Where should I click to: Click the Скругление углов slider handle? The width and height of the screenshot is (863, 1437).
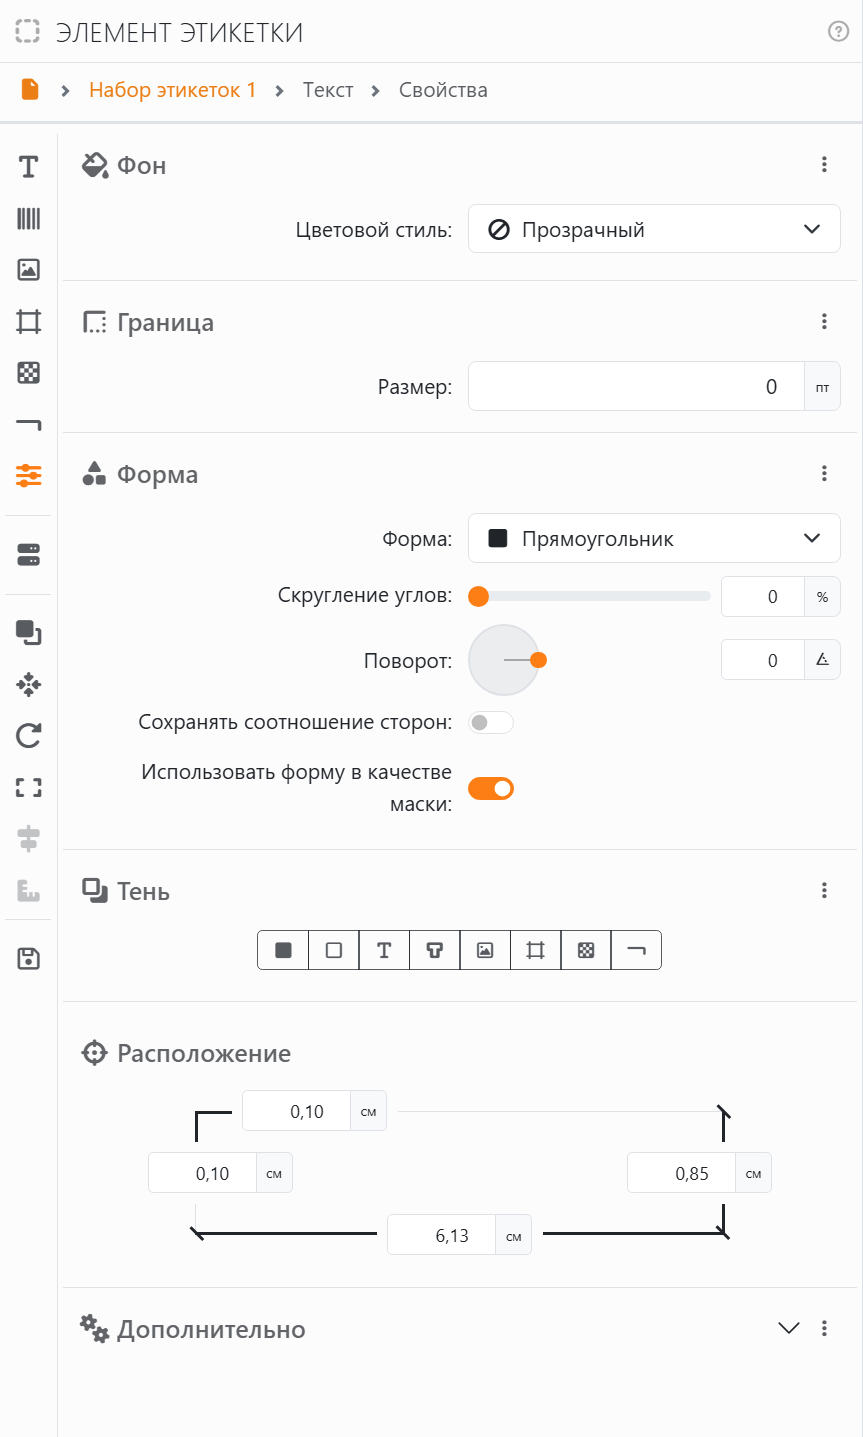click(478, 596)
